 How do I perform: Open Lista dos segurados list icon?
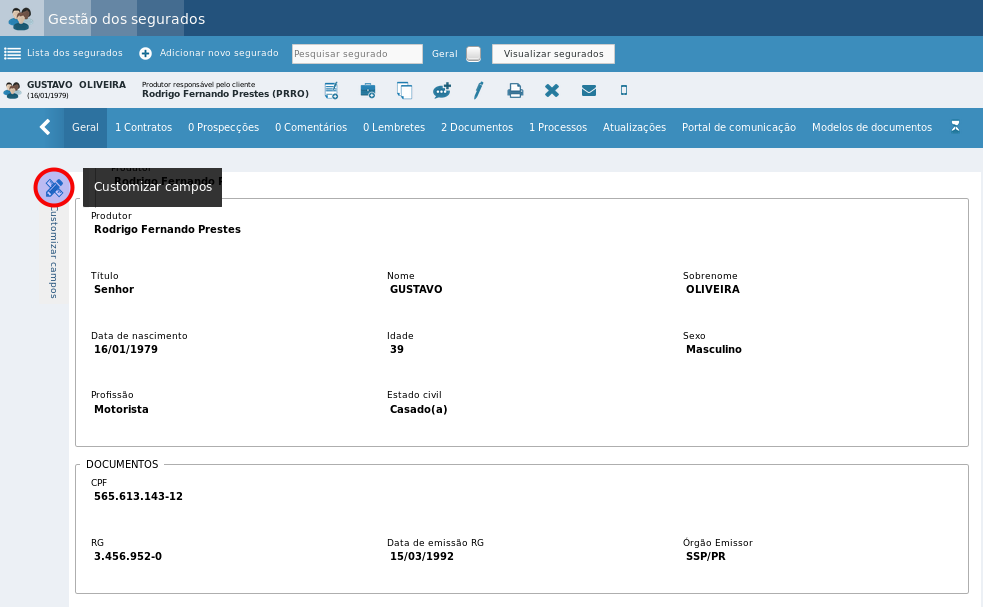(13, 53)
